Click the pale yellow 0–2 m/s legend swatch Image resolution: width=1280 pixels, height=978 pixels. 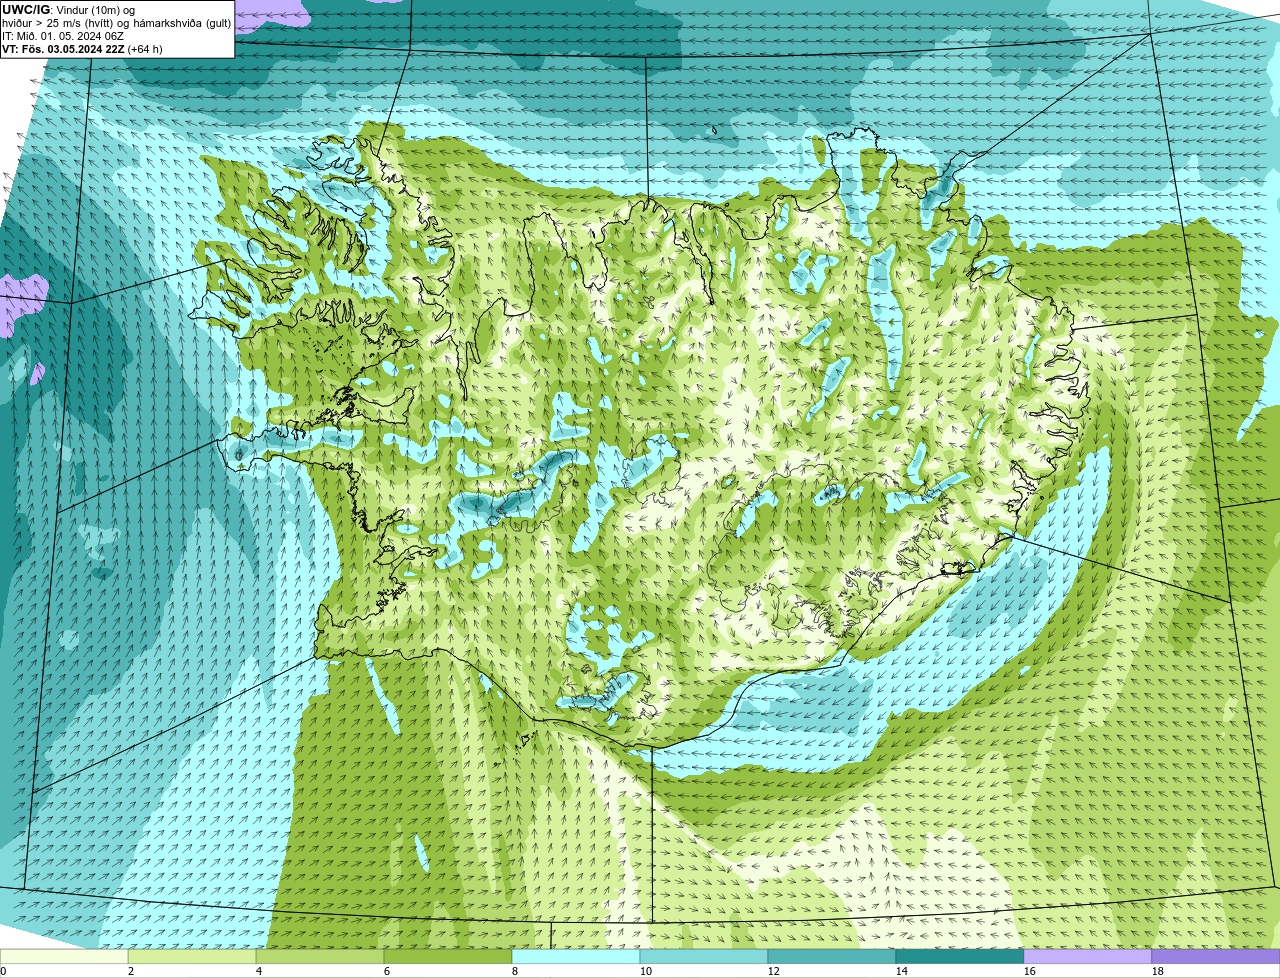tap(64, 957)
